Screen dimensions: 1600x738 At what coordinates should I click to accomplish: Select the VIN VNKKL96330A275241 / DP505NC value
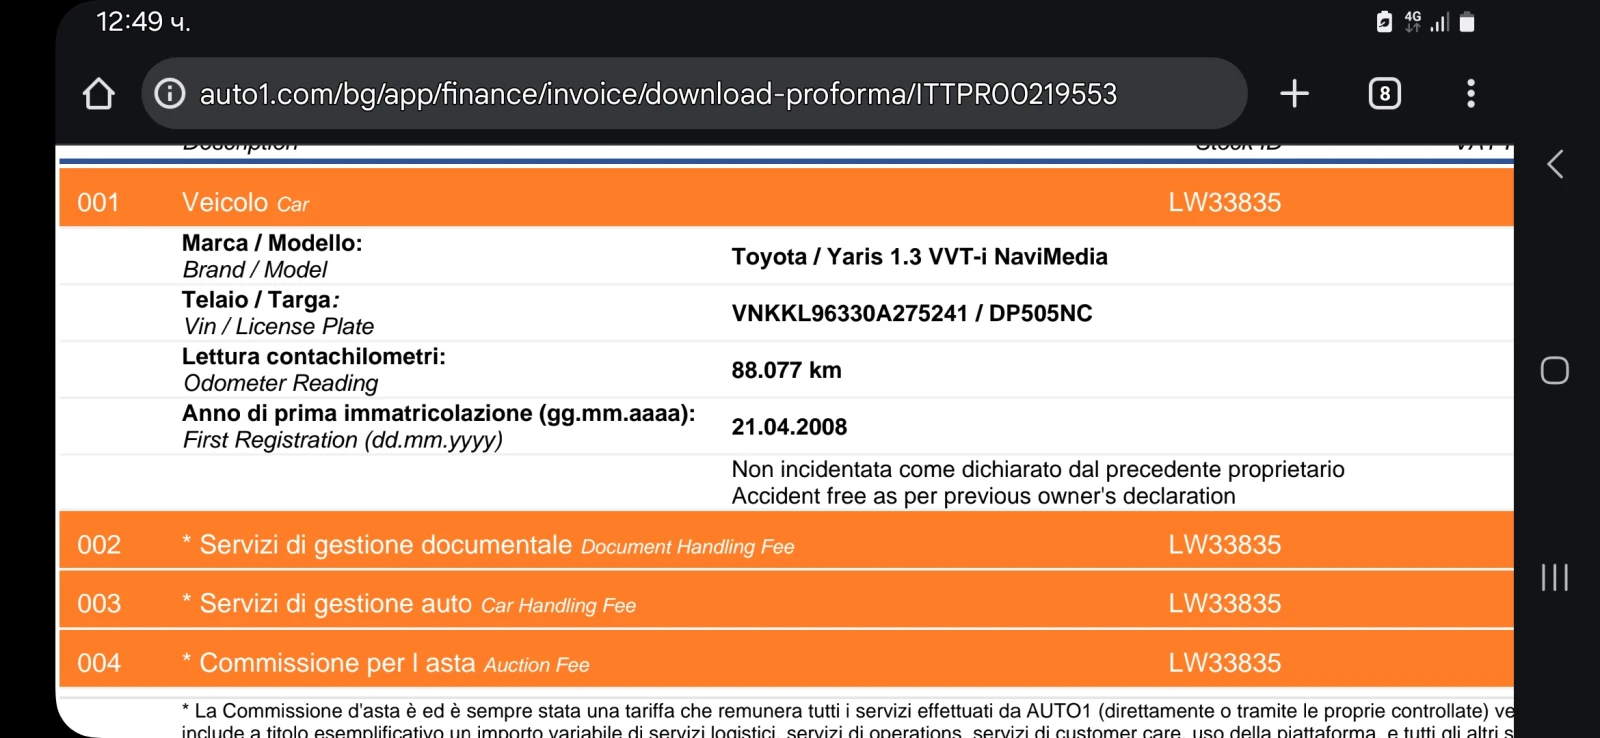pos(911,314)
